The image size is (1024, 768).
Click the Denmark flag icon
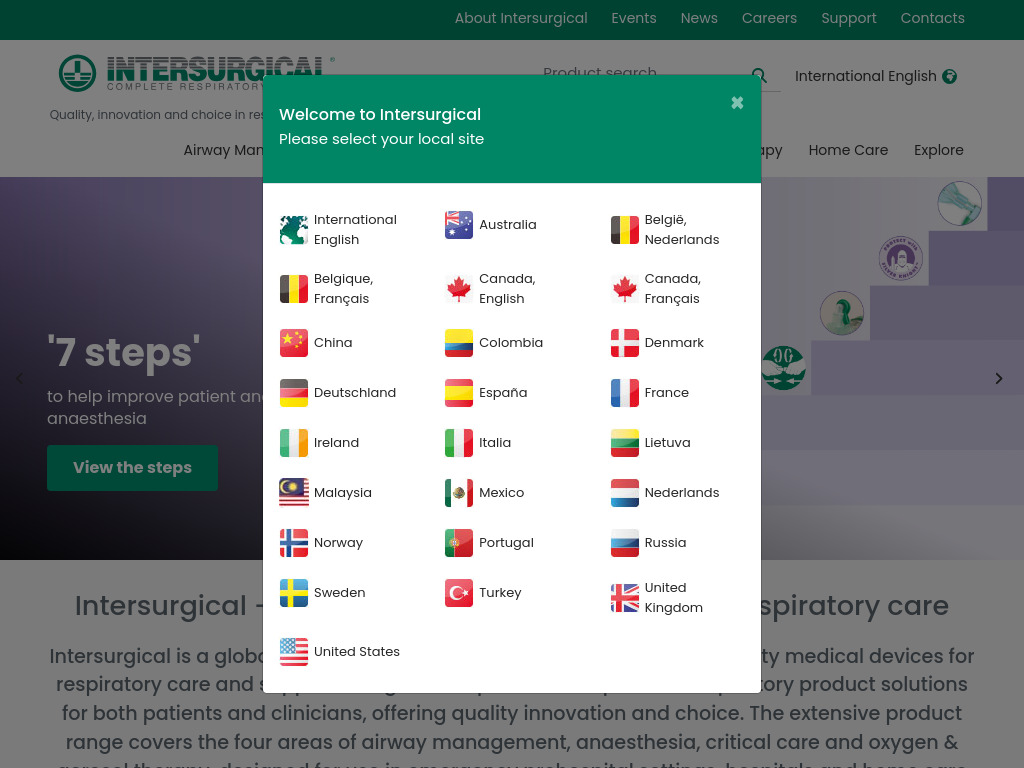(625, 343)
